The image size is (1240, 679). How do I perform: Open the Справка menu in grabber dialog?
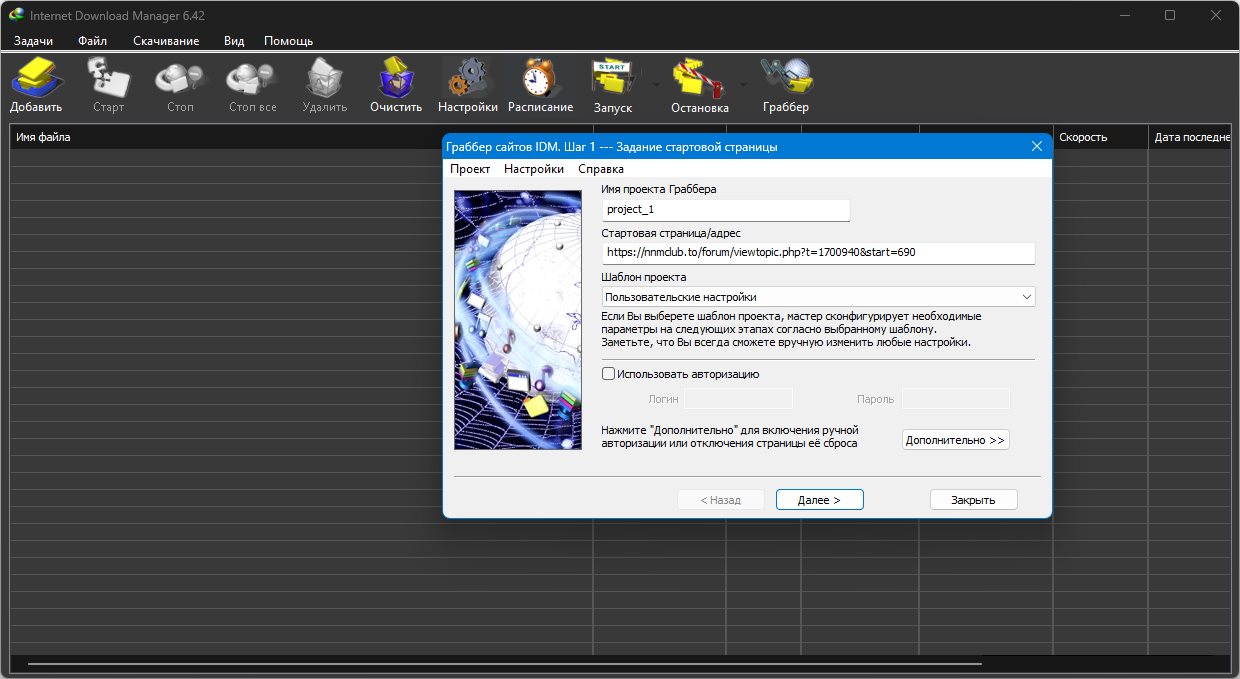(x=601, y=169)
